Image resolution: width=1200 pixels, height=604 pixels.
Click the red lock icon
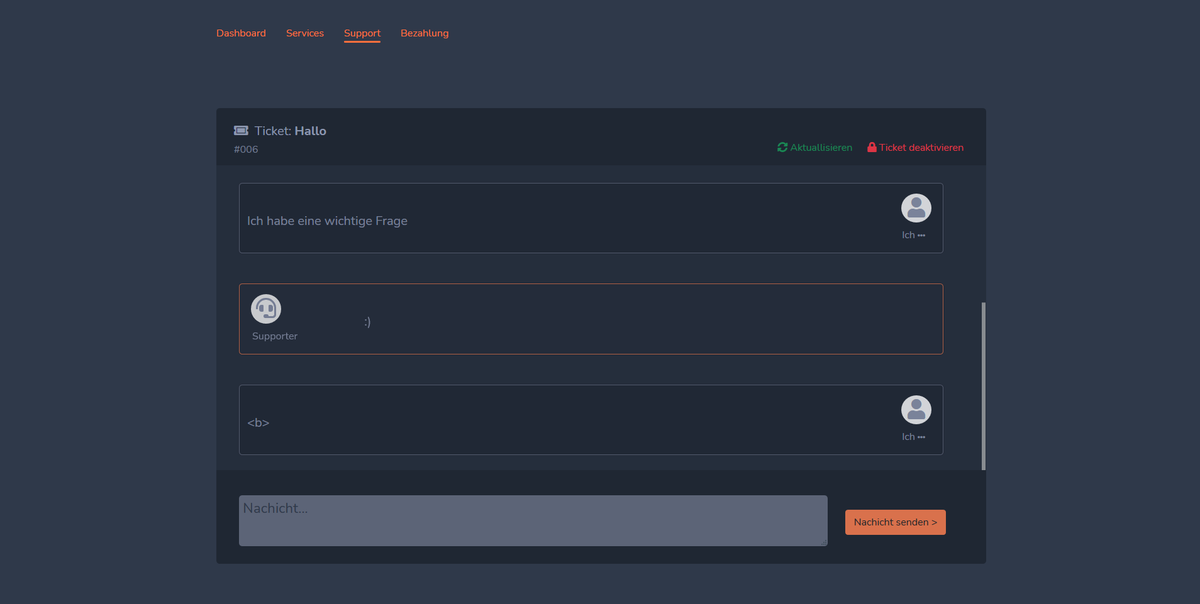tap(872, 147)
